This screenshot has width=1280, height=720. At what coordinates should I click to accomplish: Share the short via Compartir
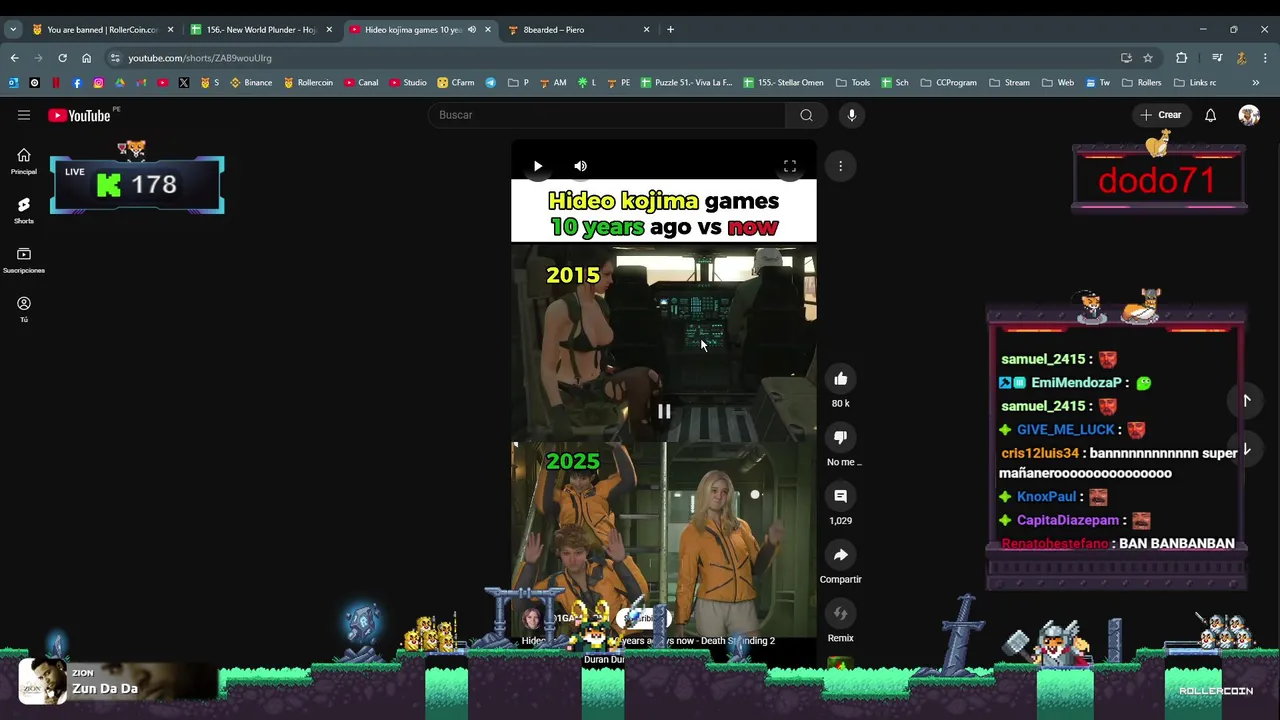coord(841,555)
